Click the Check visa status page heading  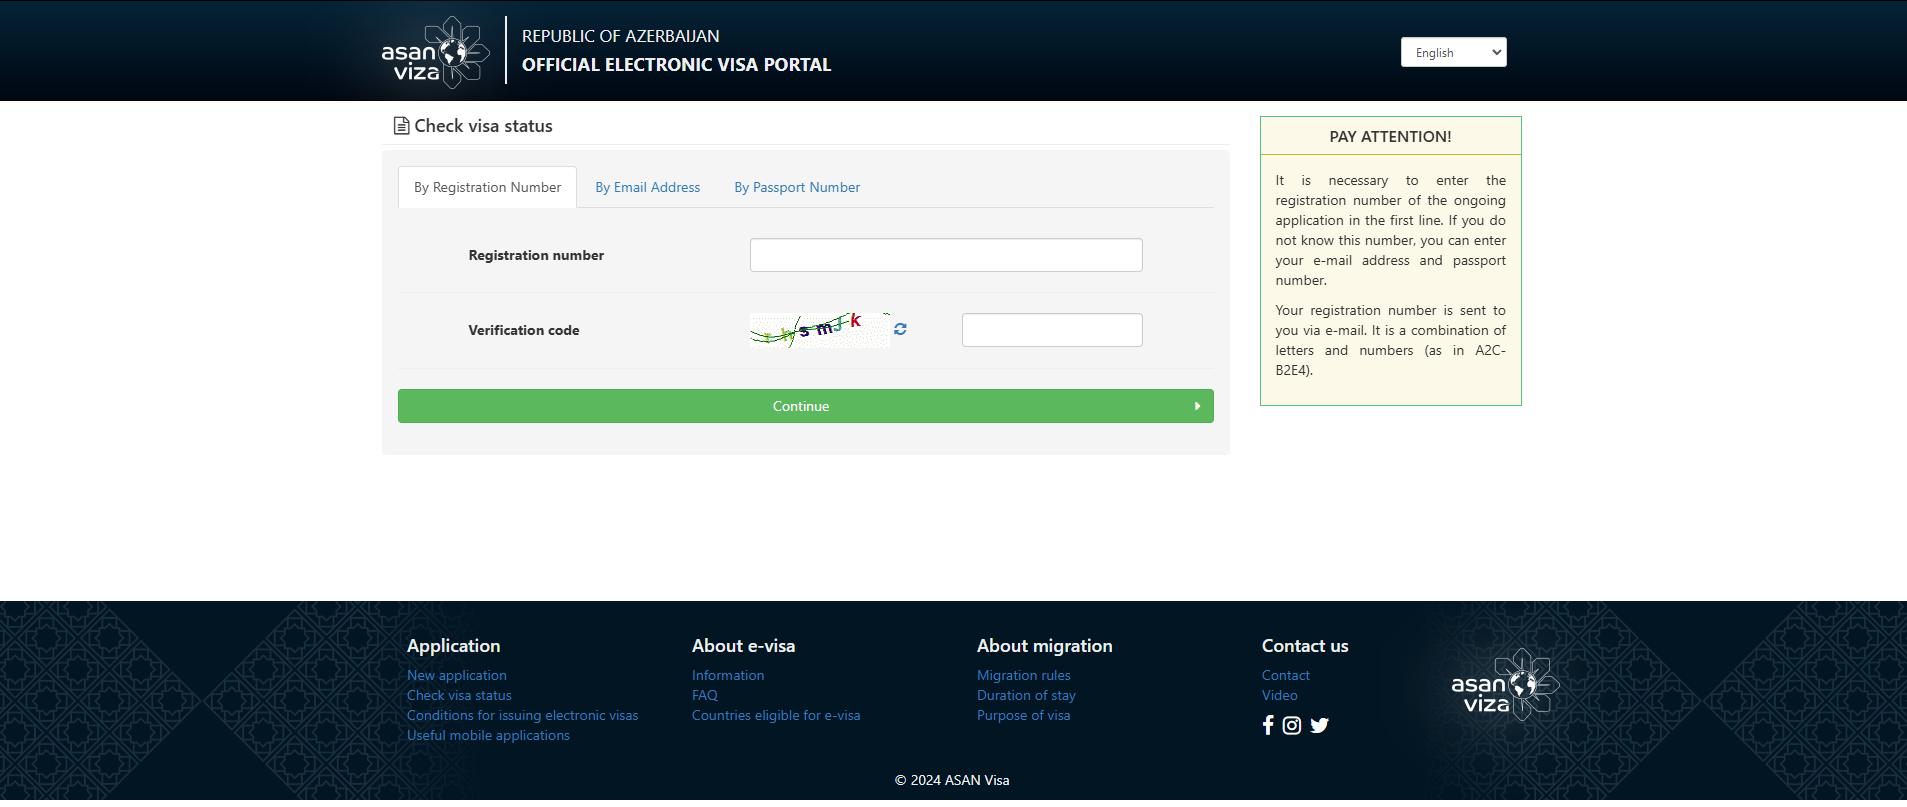[x=483, y=126]
